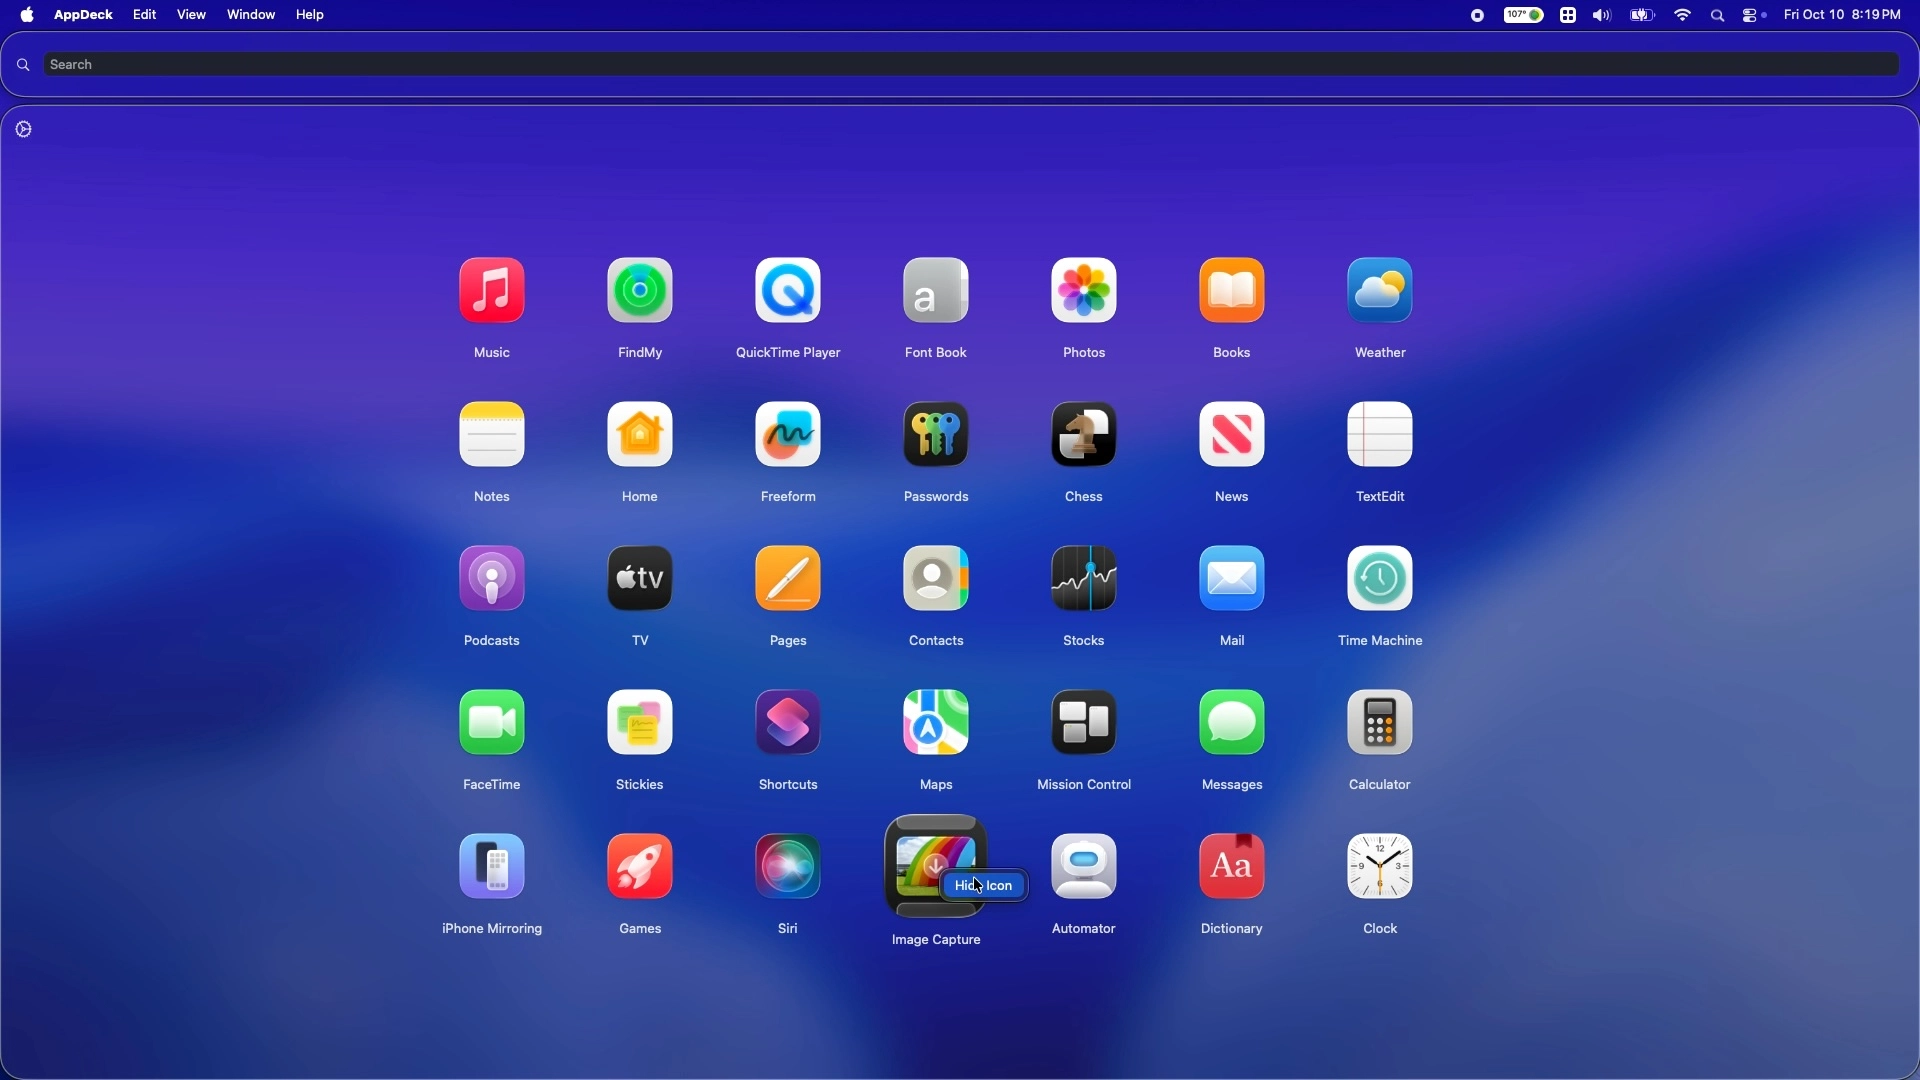Open AppDeck settings gear
The image size is (1920, 1080).
click(x=25, y=130)
